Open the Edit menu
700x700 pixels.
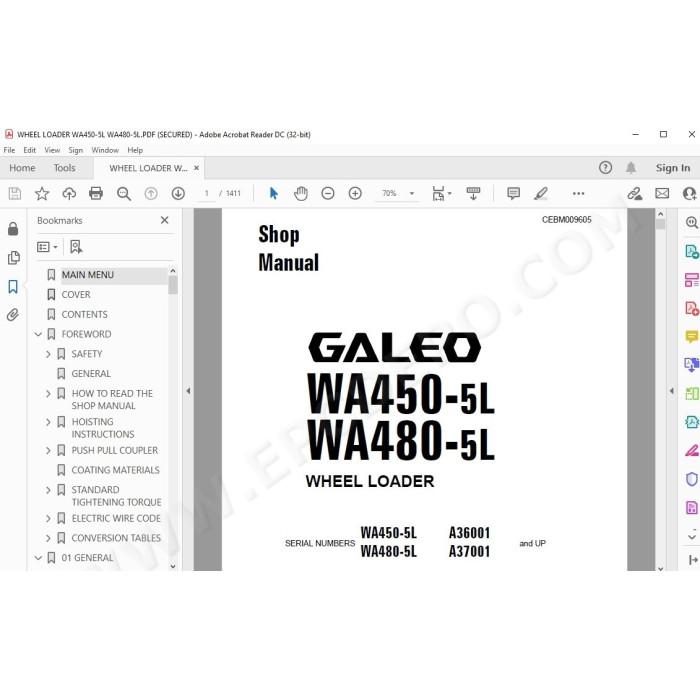click(29, 150)
